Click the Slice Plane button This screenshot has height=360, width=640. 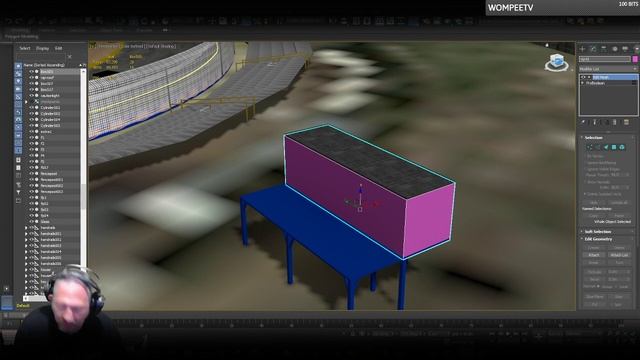595,297
